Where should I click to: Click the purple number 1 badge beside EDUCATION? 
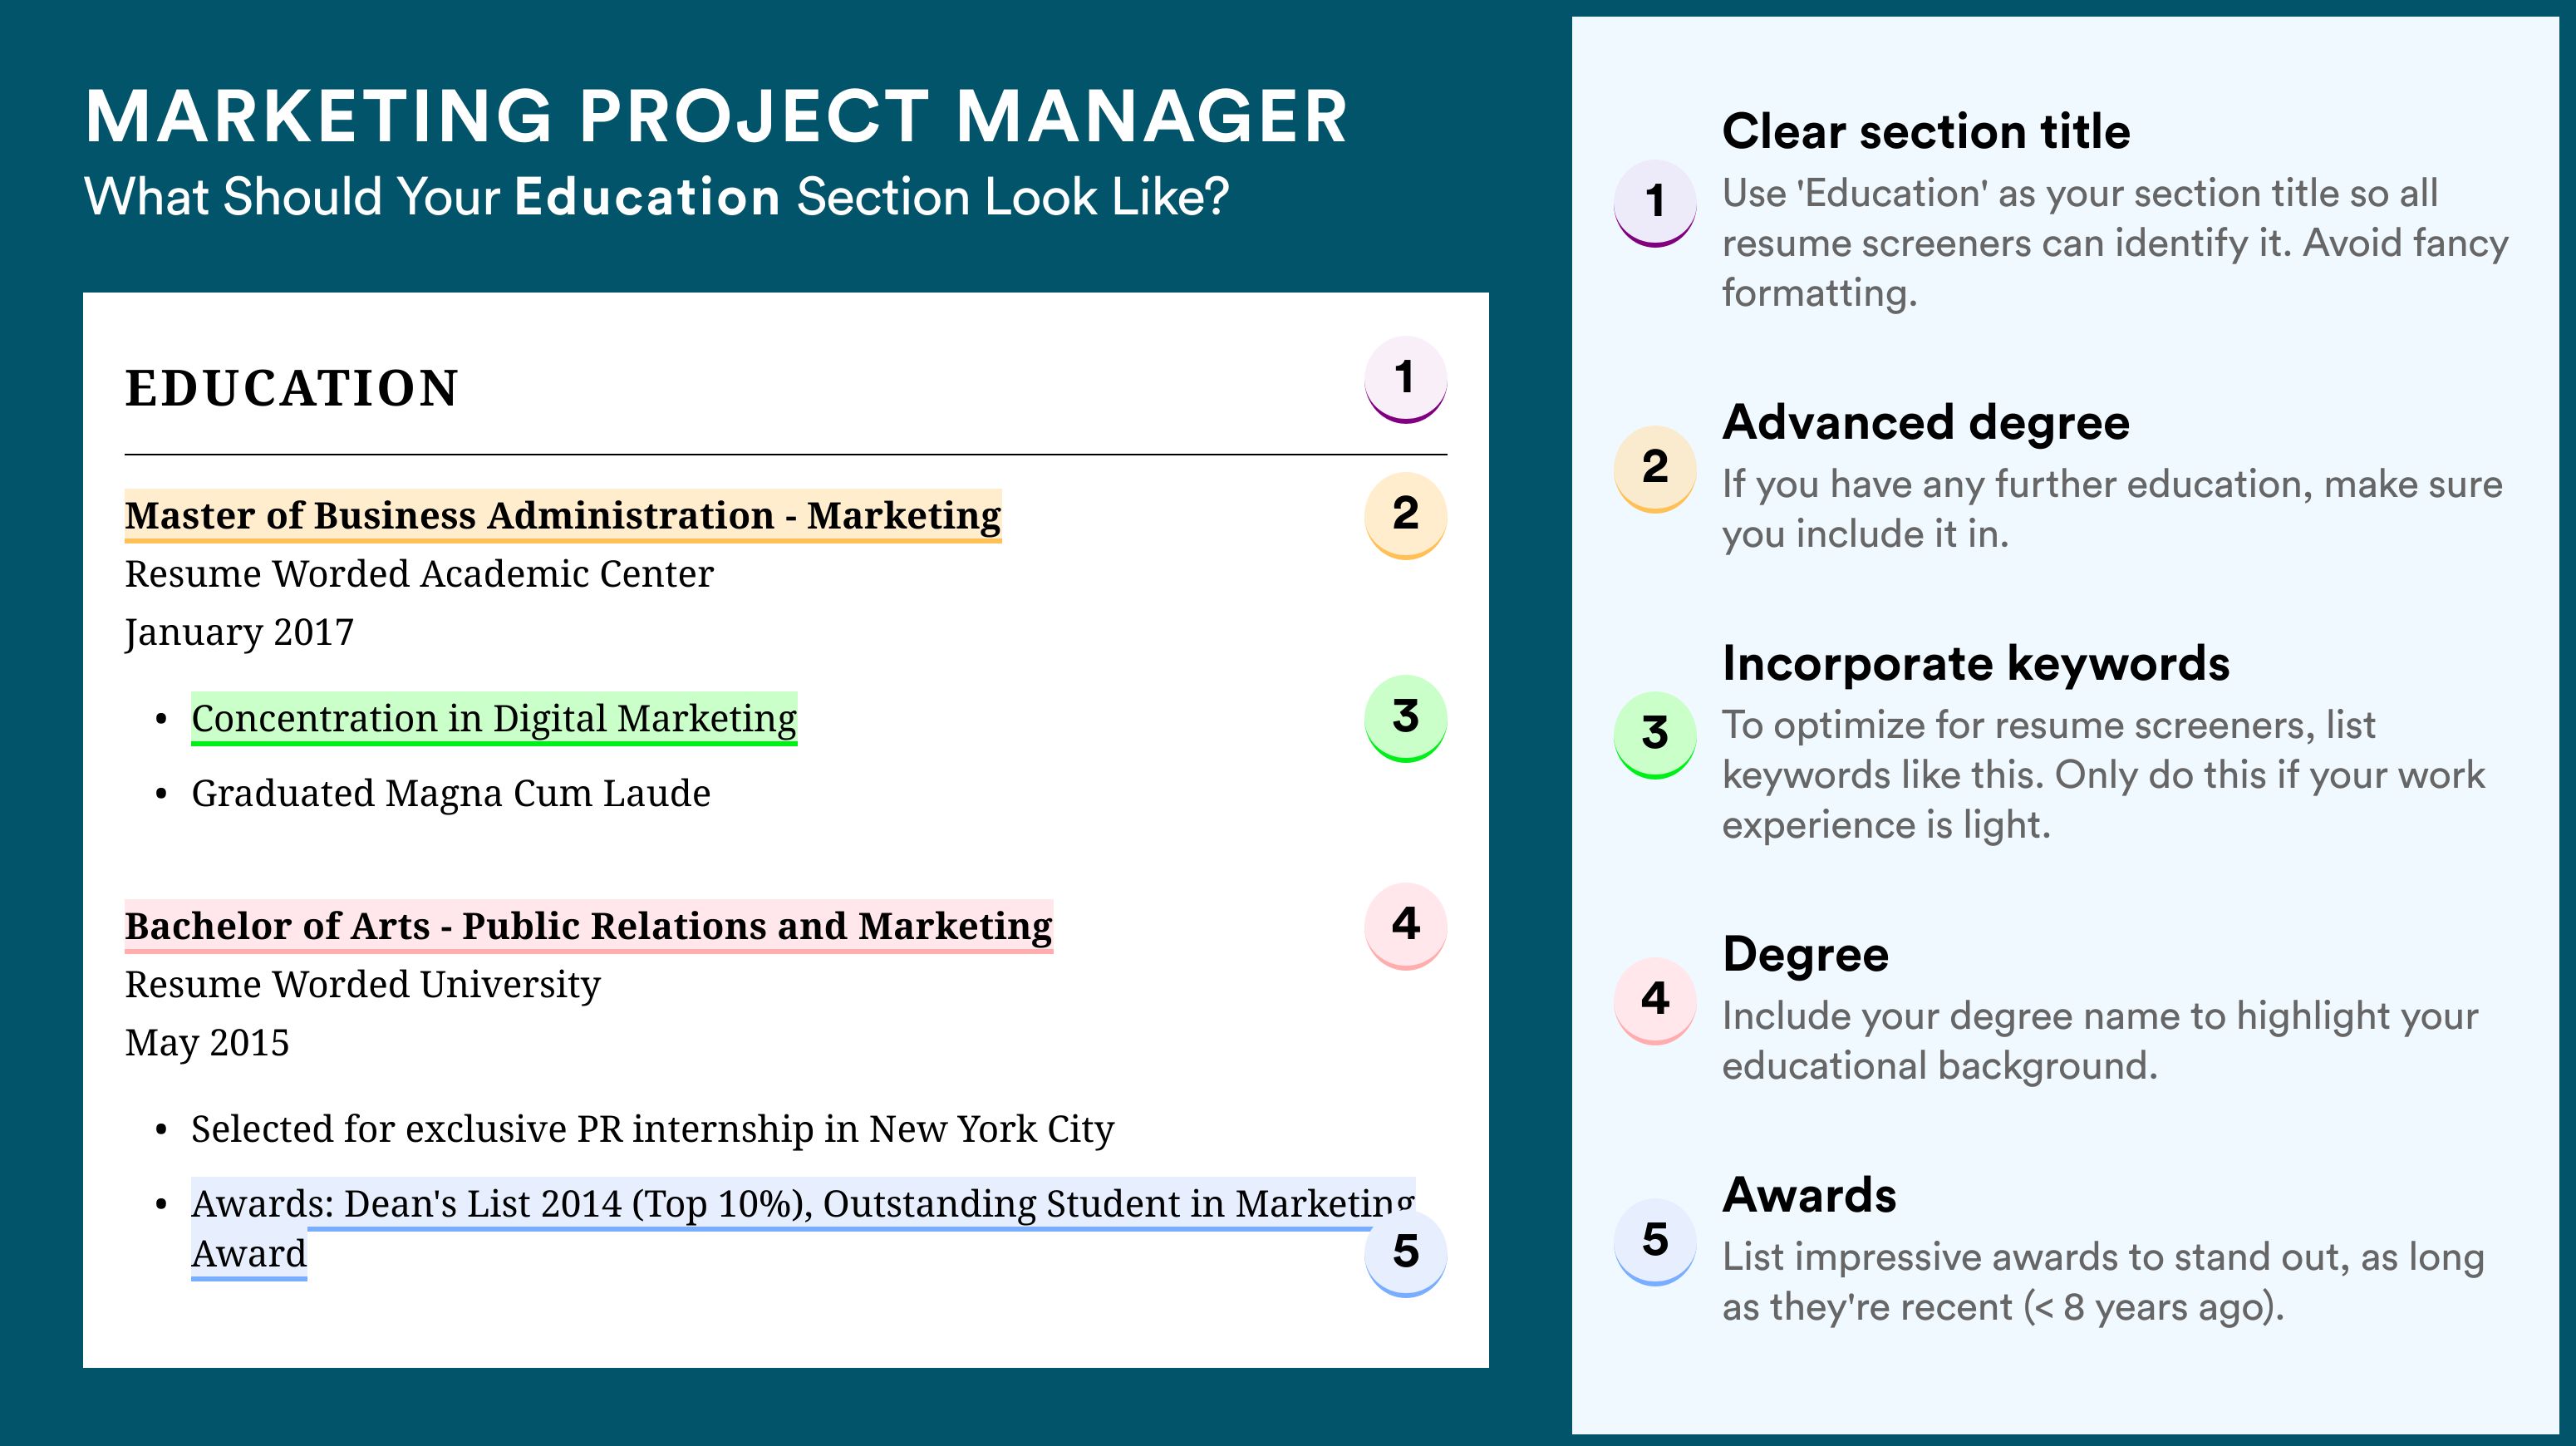pyautogui.click(x=1405, y=379)
